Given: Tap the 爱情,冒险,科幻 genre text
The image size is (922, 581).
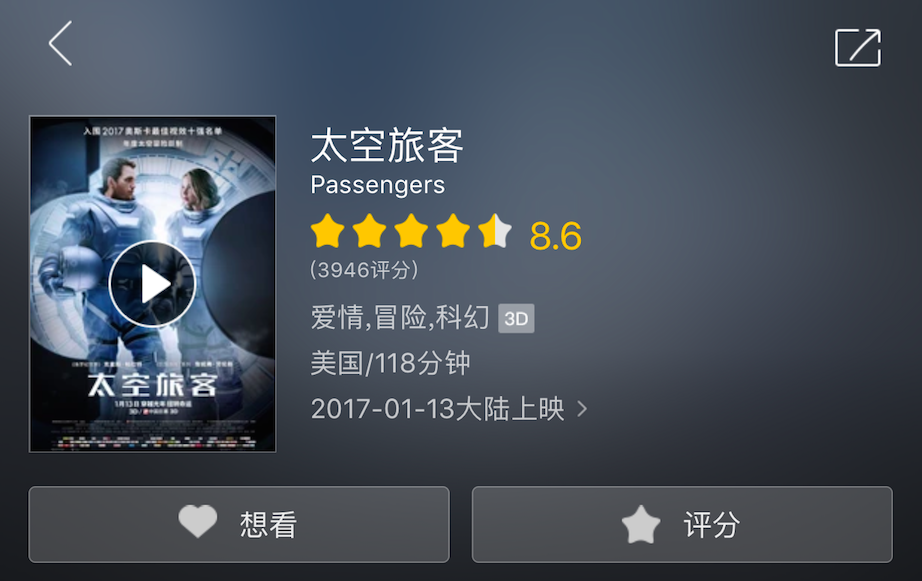Looking at the screenshot, I should point(400,318).
